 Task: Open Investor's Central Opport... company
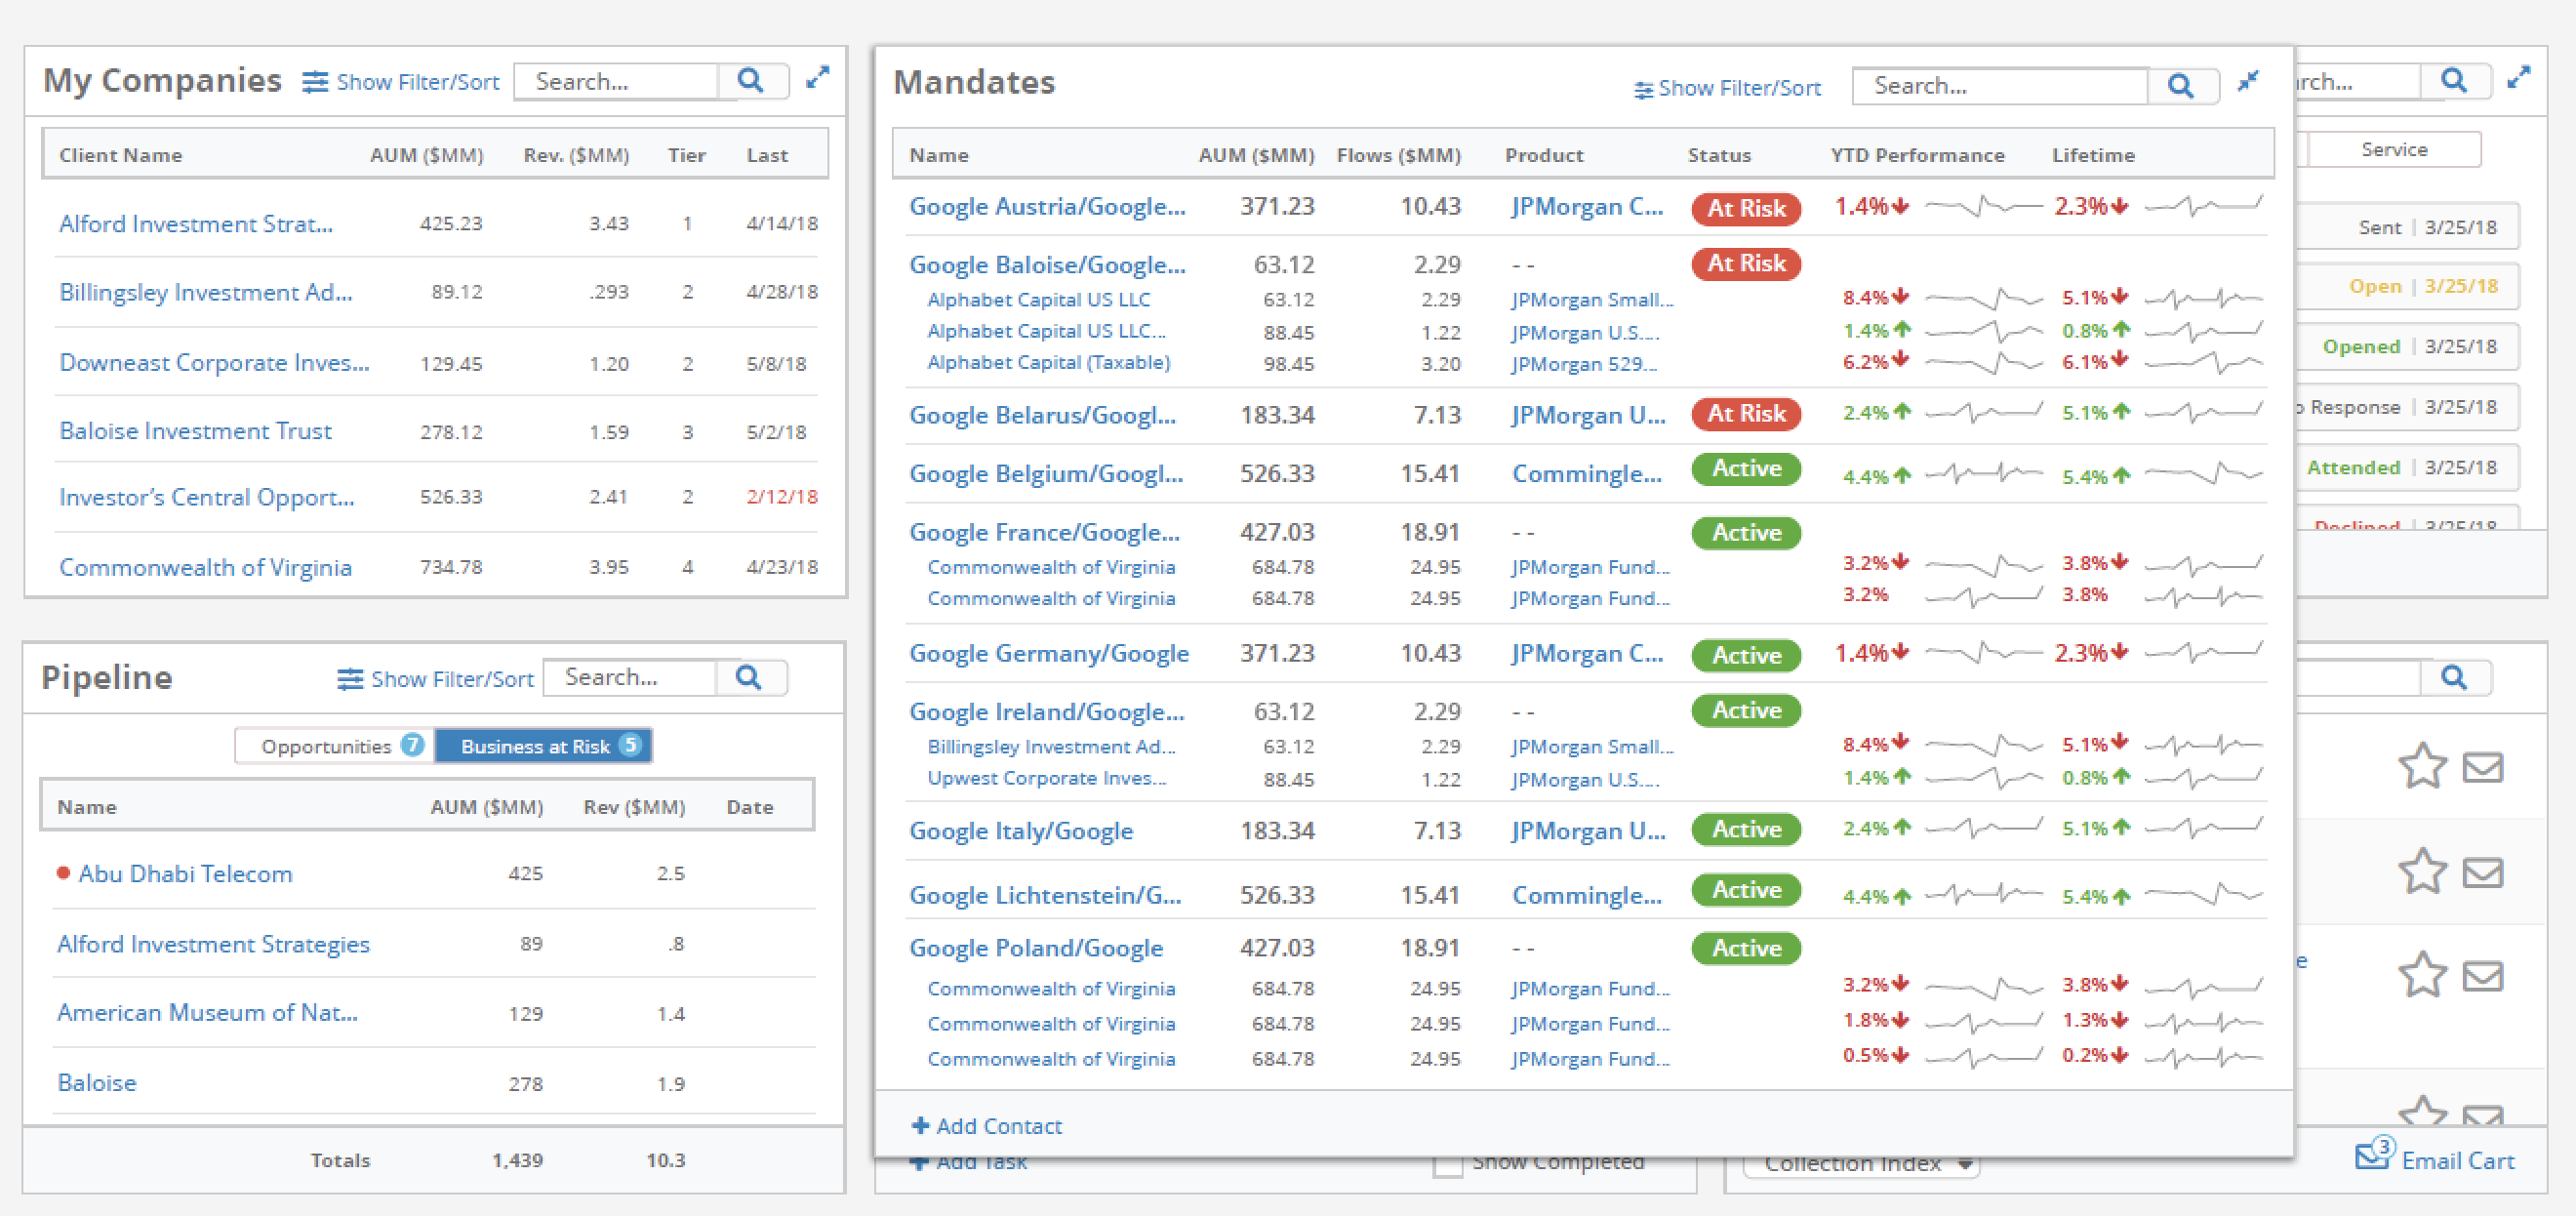207,497
